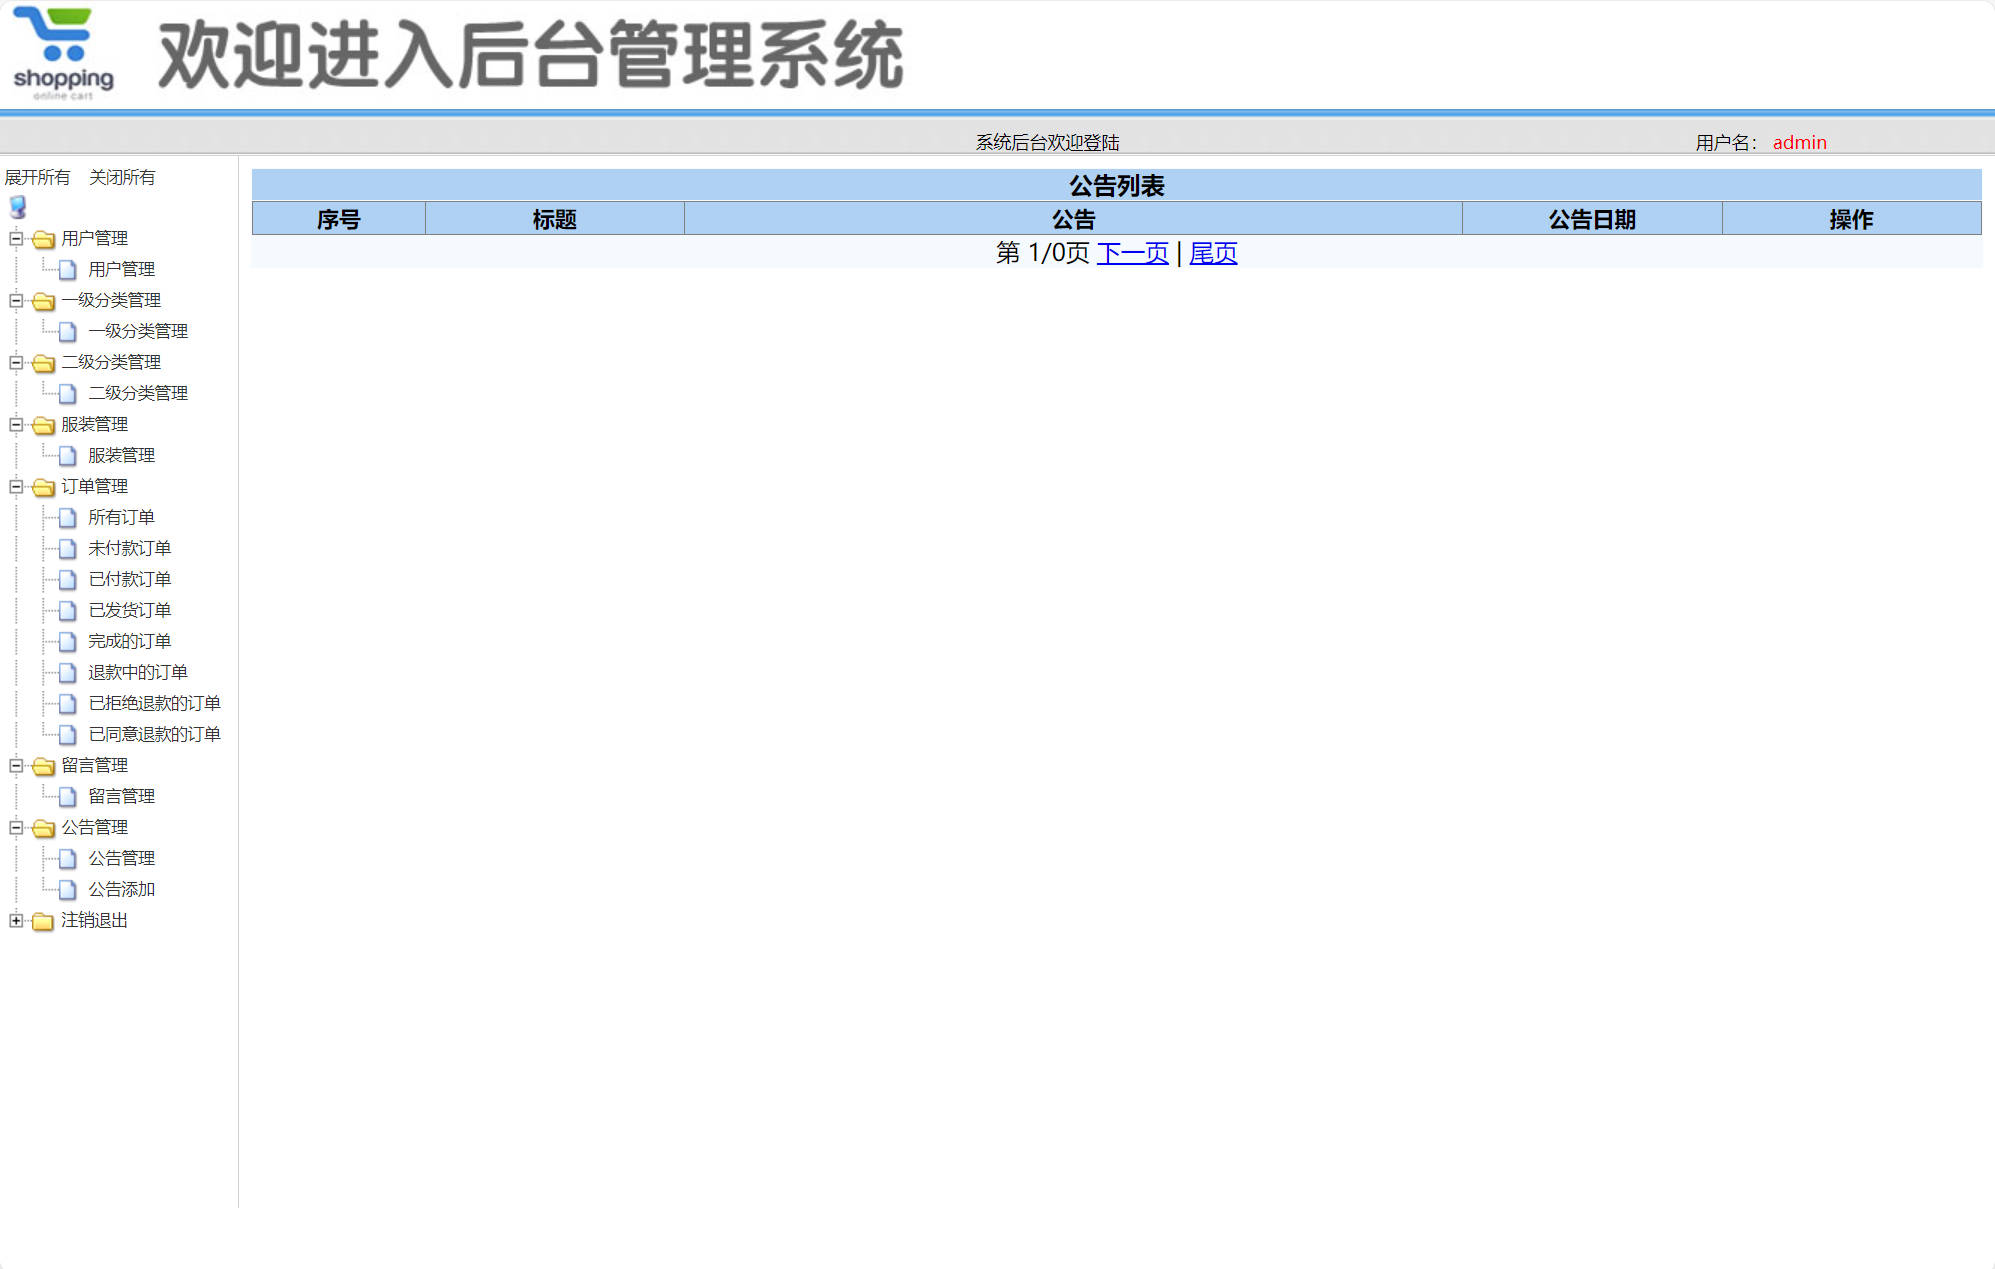Screen dimensions: 1995x1269
Task: Go to the next page via 下一页
Action: pos(1133,253)
